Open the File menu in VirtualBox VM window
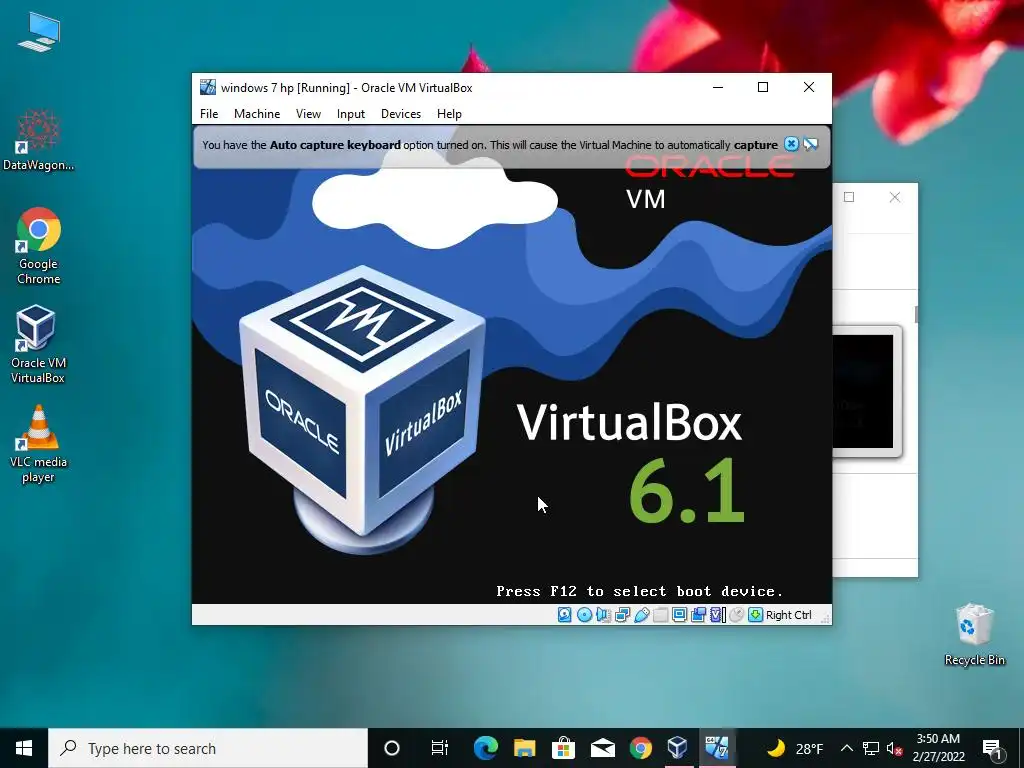Screen dimensions: 1024x768 [209, 114]
